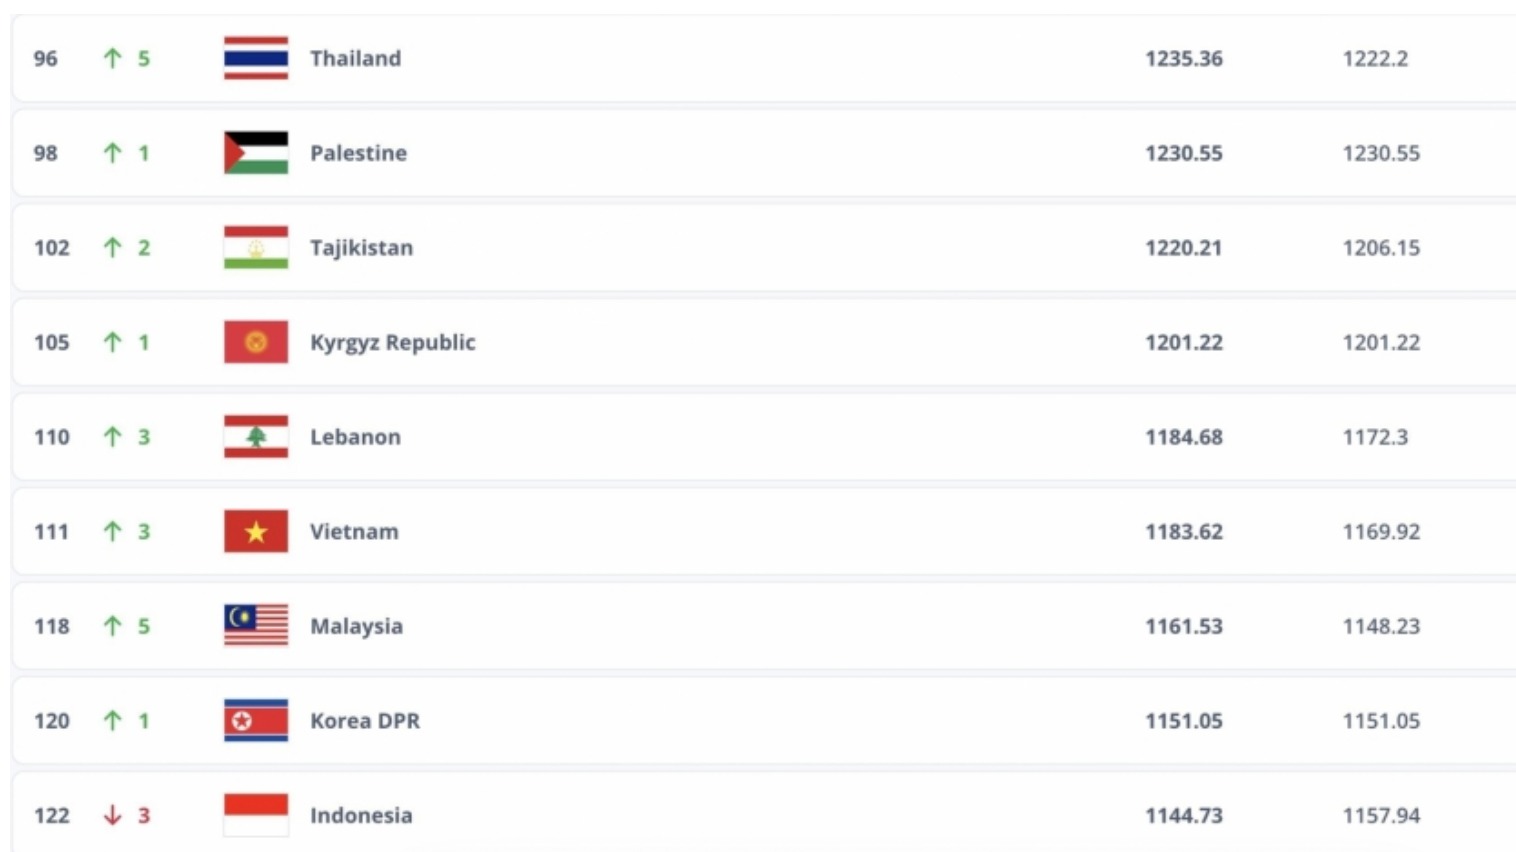1516x852 pixels.
Task: Select the Tajikistan flag icon
Action: (x=256, y=248)
